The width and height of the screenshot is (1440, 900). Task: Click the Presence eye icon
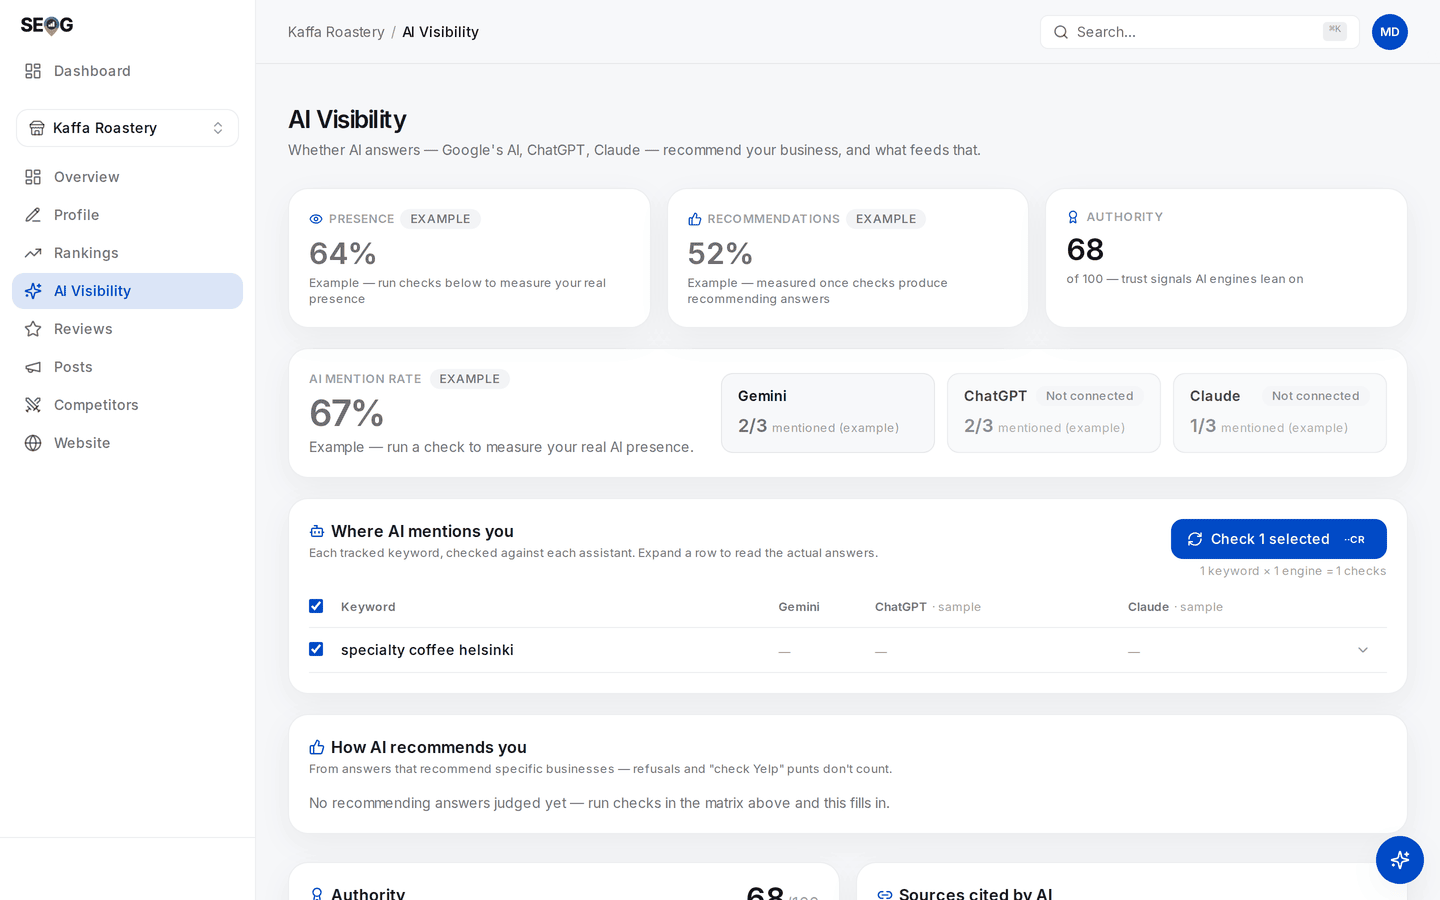coord(316,219)
